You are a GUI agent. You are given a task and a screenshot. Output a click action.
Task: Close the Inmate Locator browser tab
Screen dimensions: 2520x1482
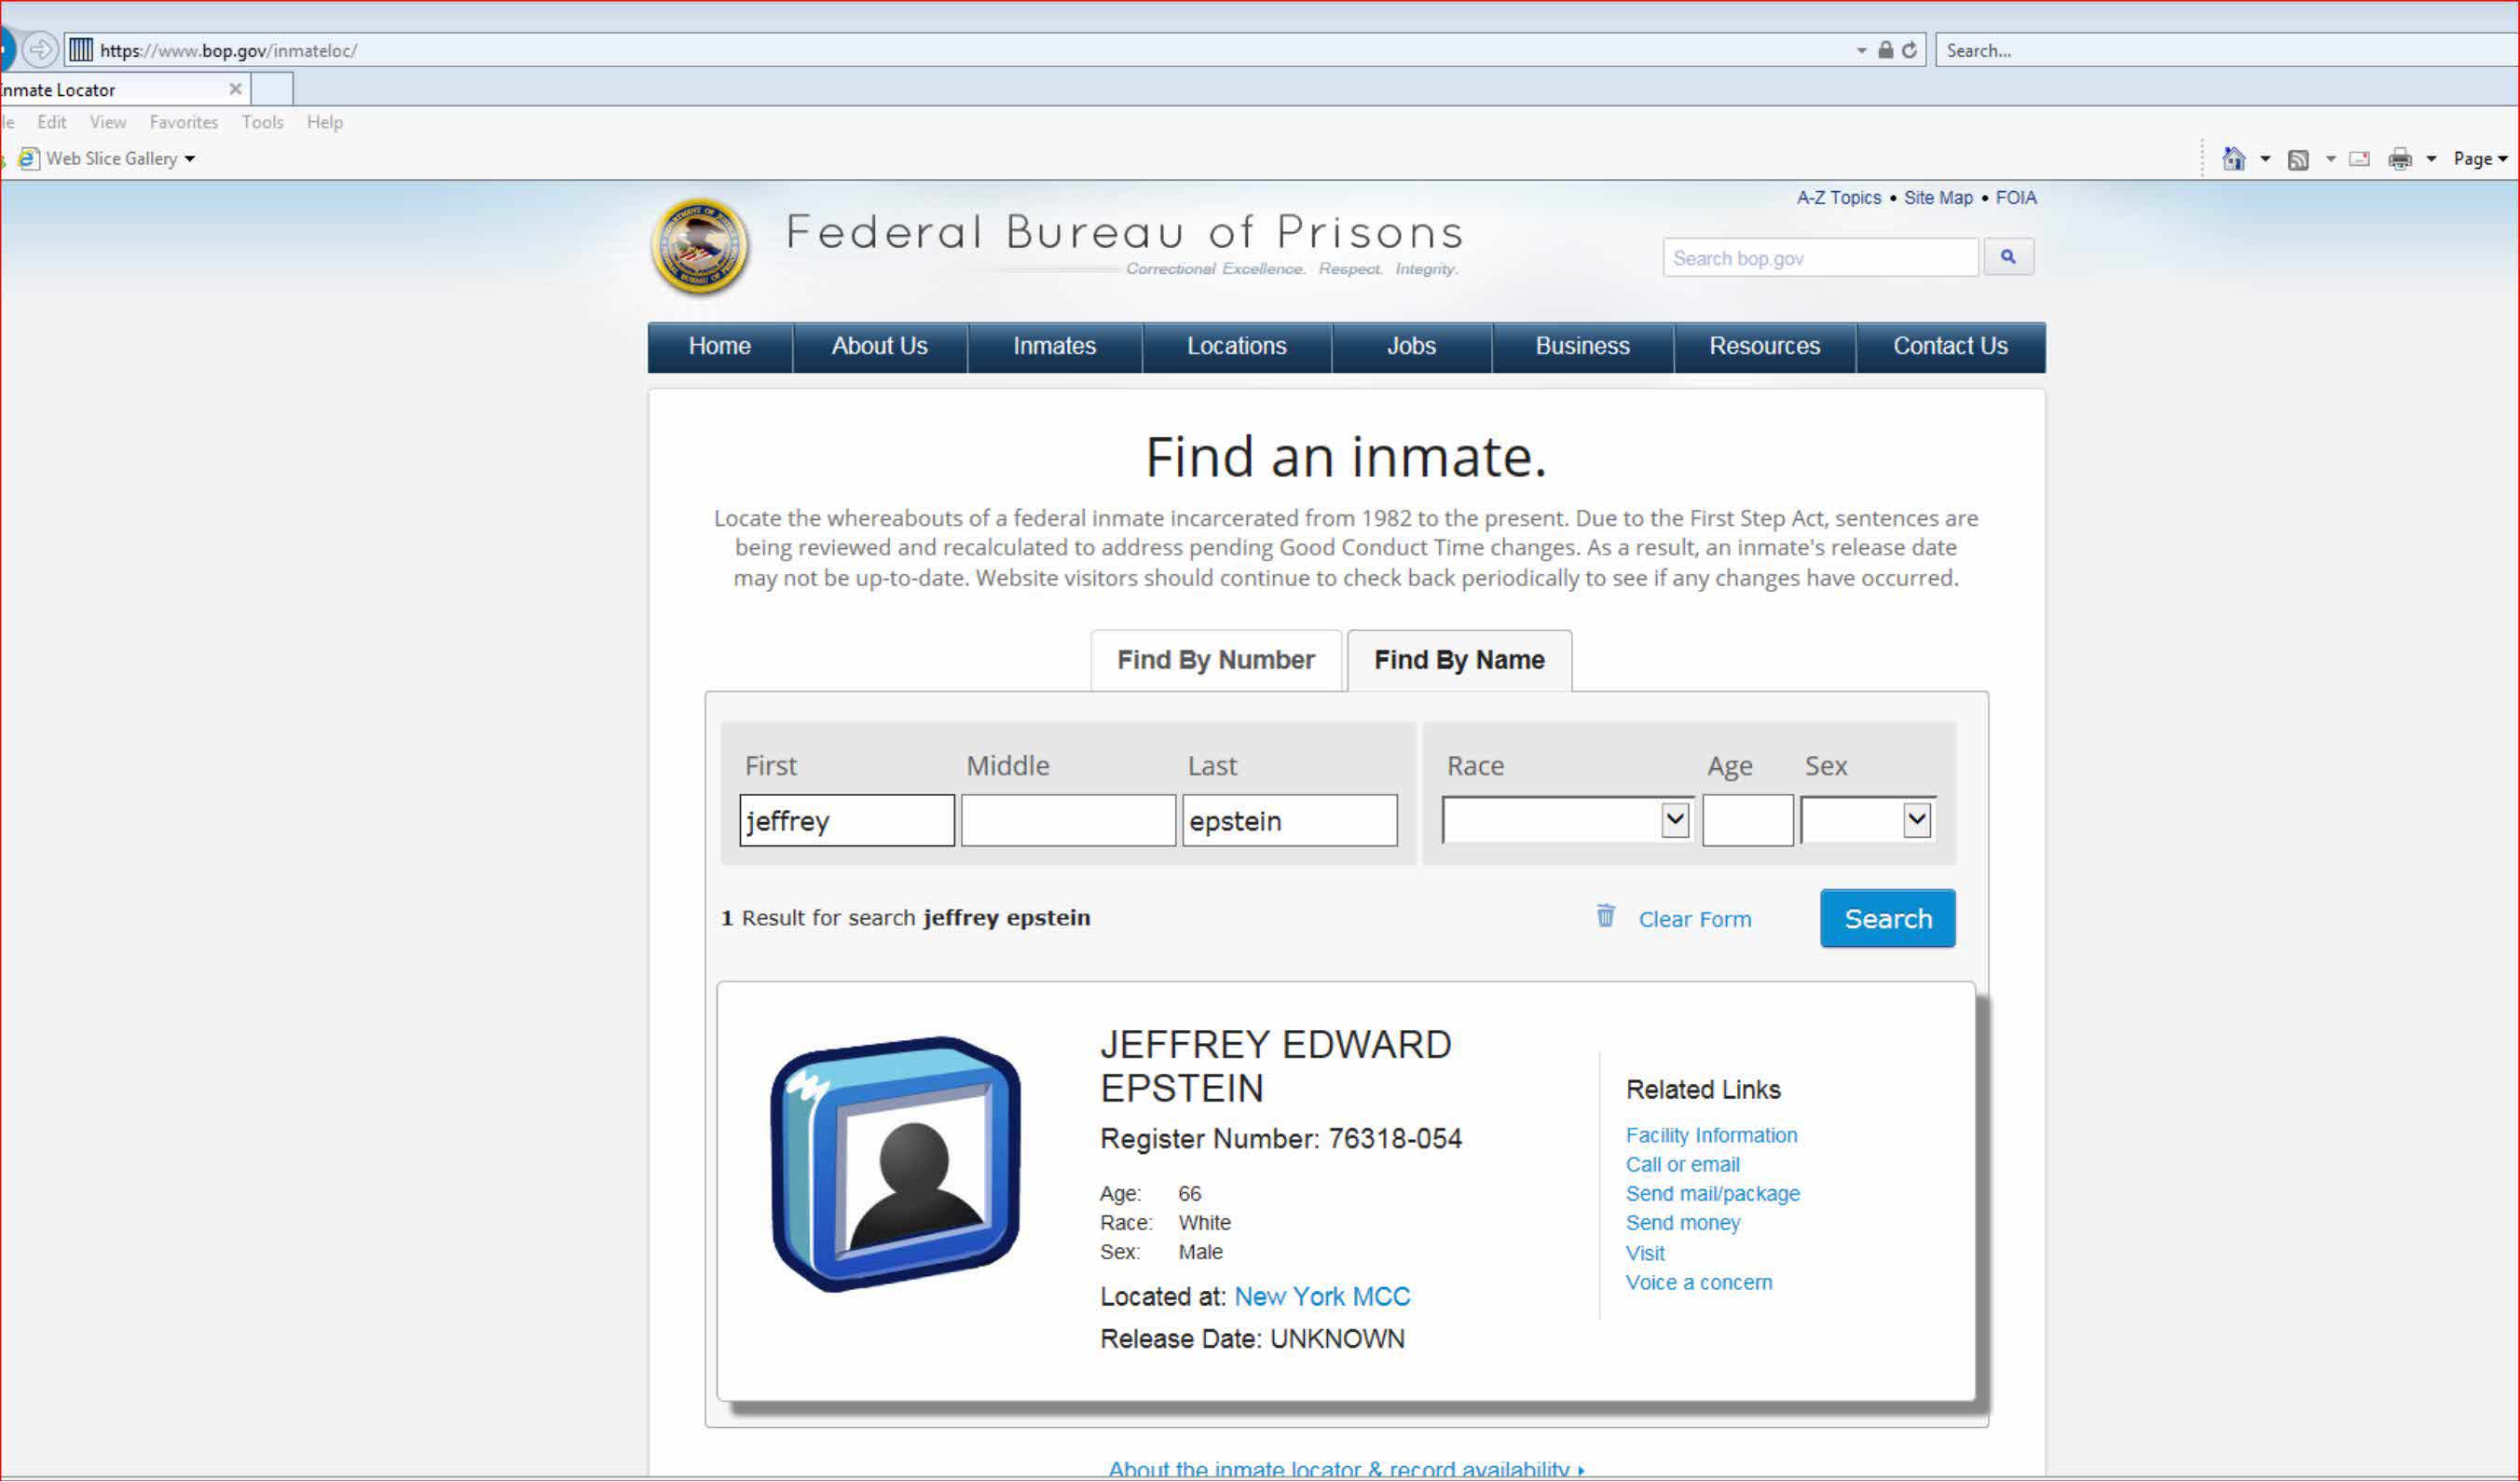coord(235,89)
